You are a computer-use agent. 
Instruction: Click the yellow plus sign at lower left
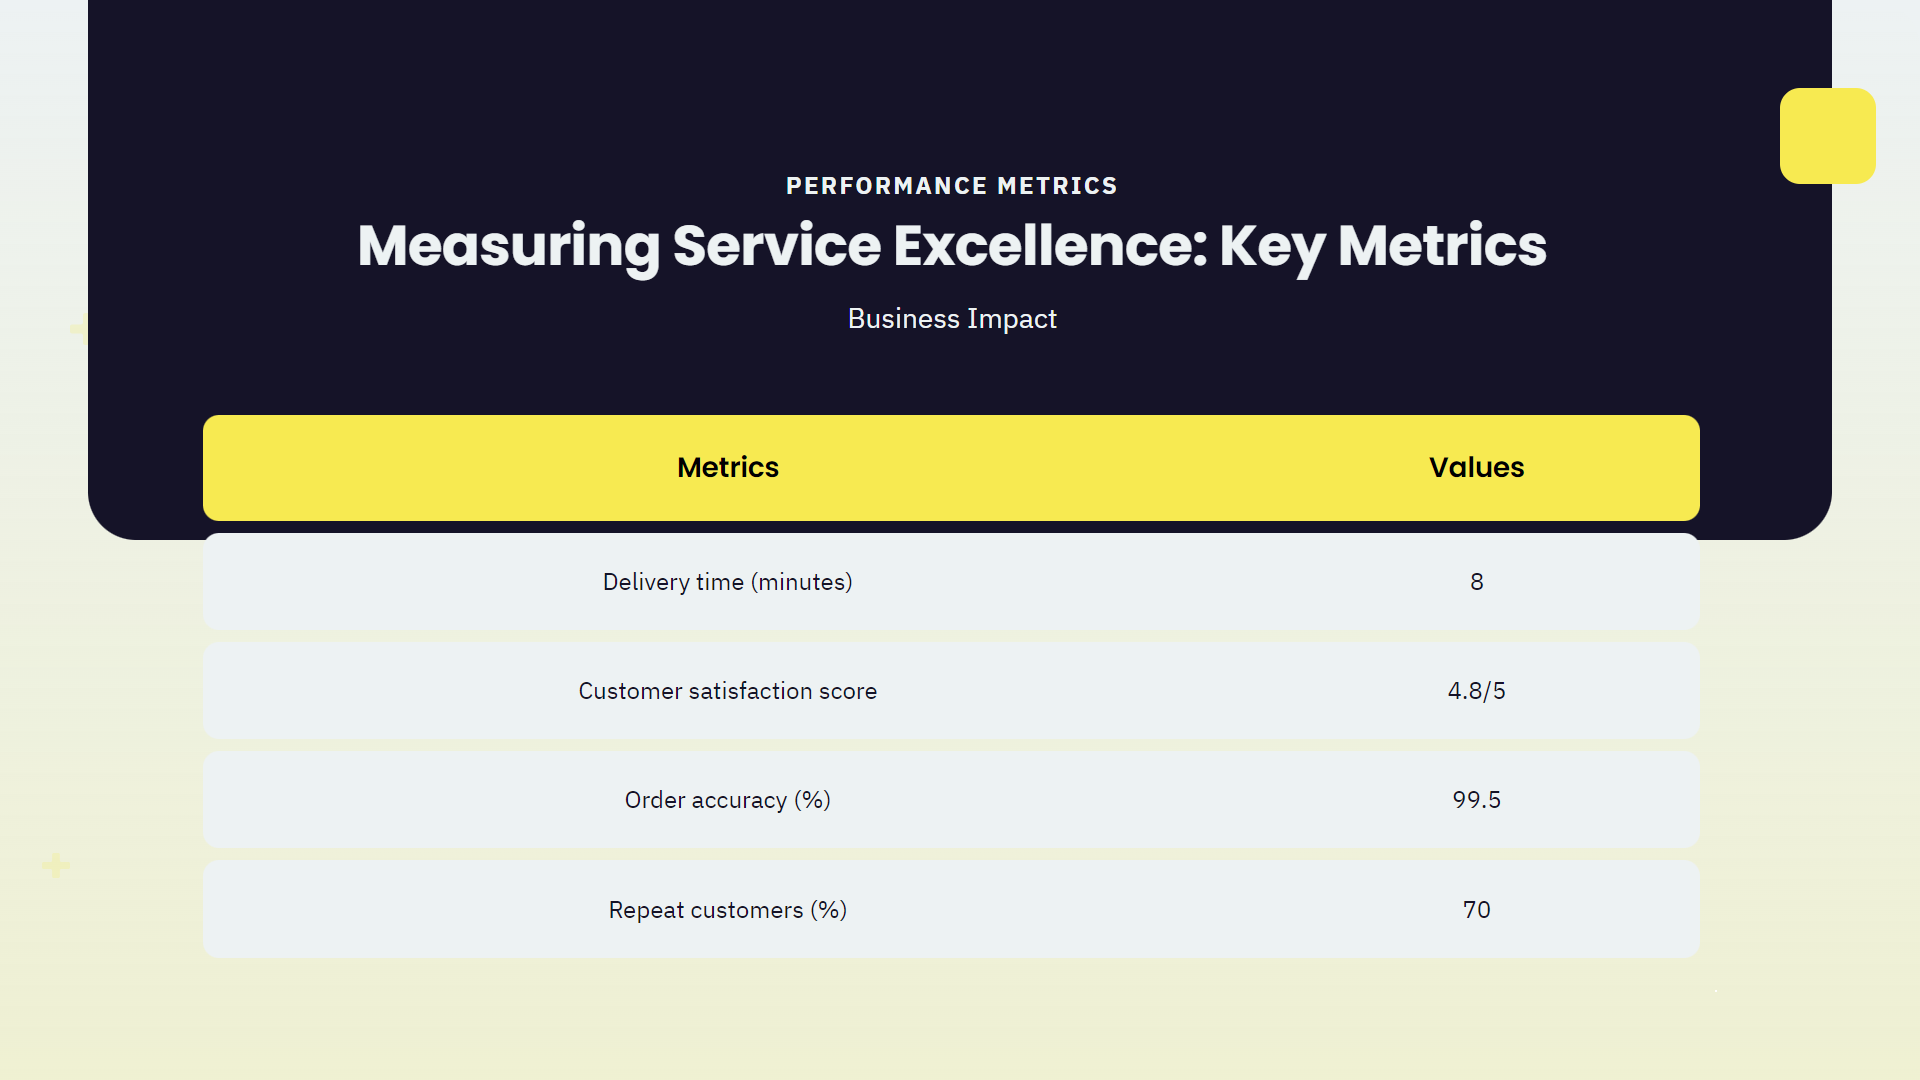(56, 865)
